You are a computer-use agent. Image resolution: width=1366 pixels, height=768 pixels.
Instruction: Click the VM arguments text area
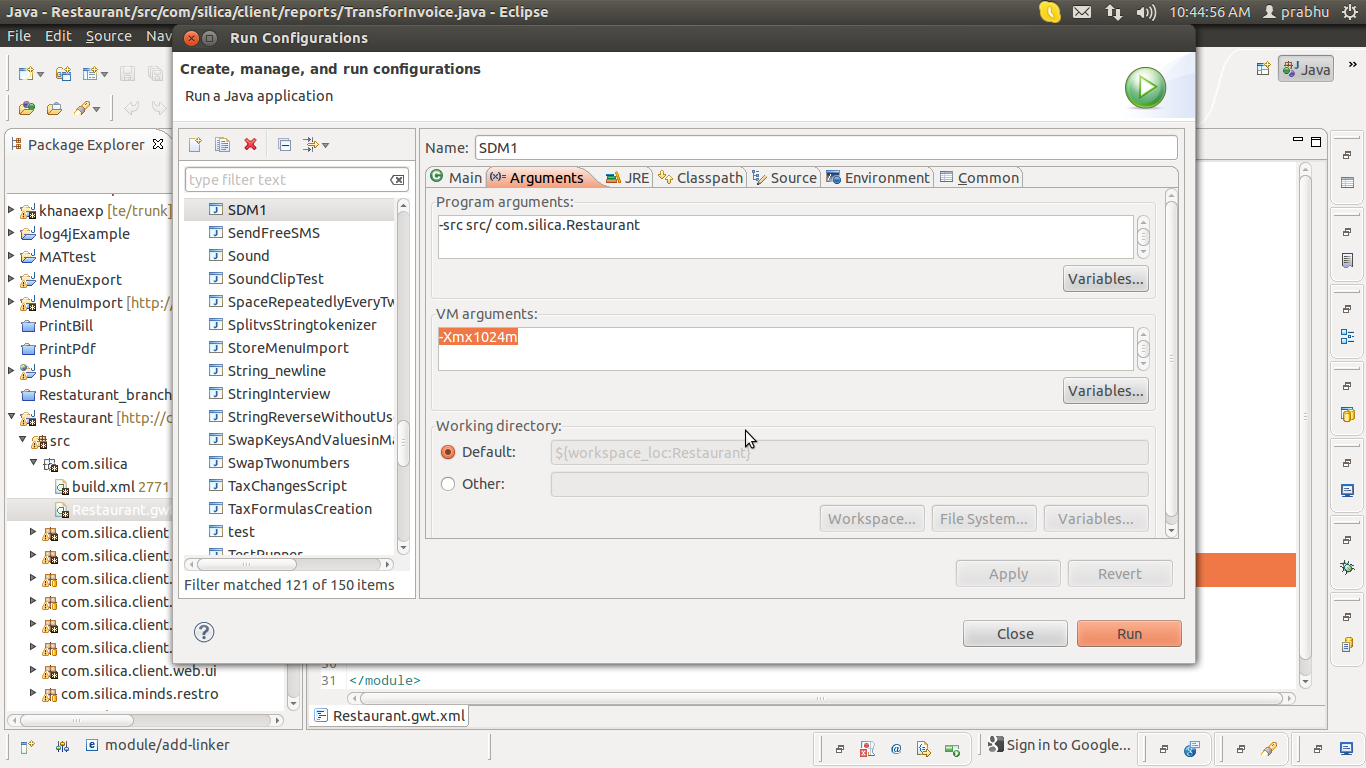(x=785, y=349)
